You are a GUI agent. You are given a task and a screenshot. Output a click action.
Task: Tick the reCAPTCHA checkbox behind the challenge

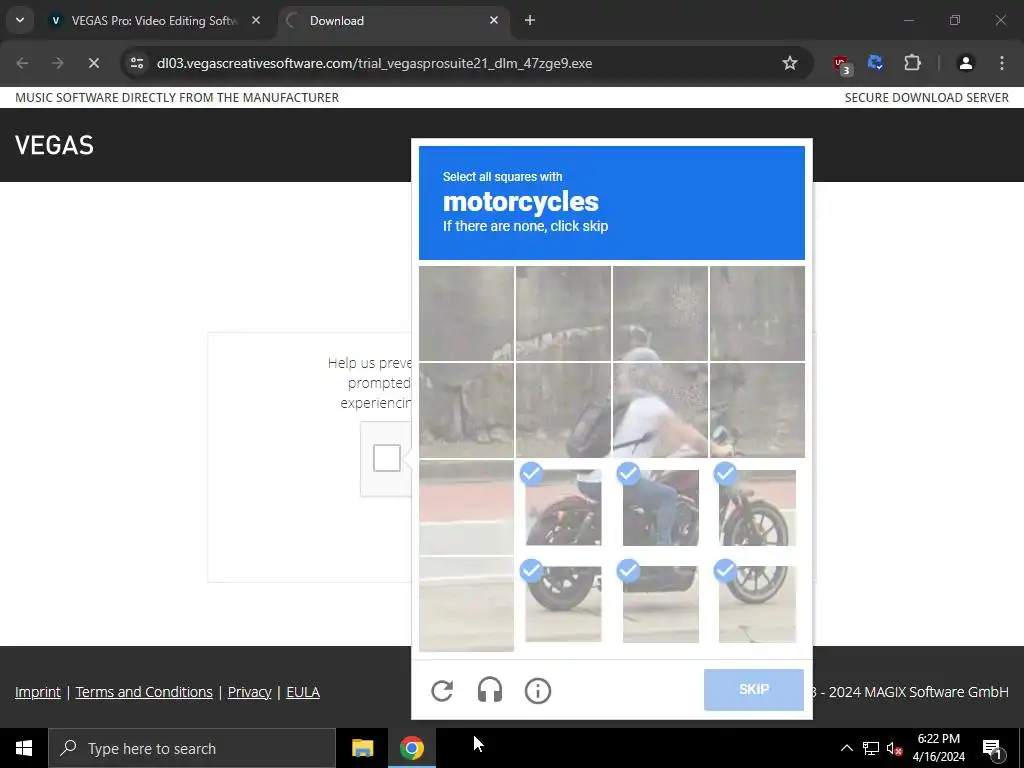point(387,458)
